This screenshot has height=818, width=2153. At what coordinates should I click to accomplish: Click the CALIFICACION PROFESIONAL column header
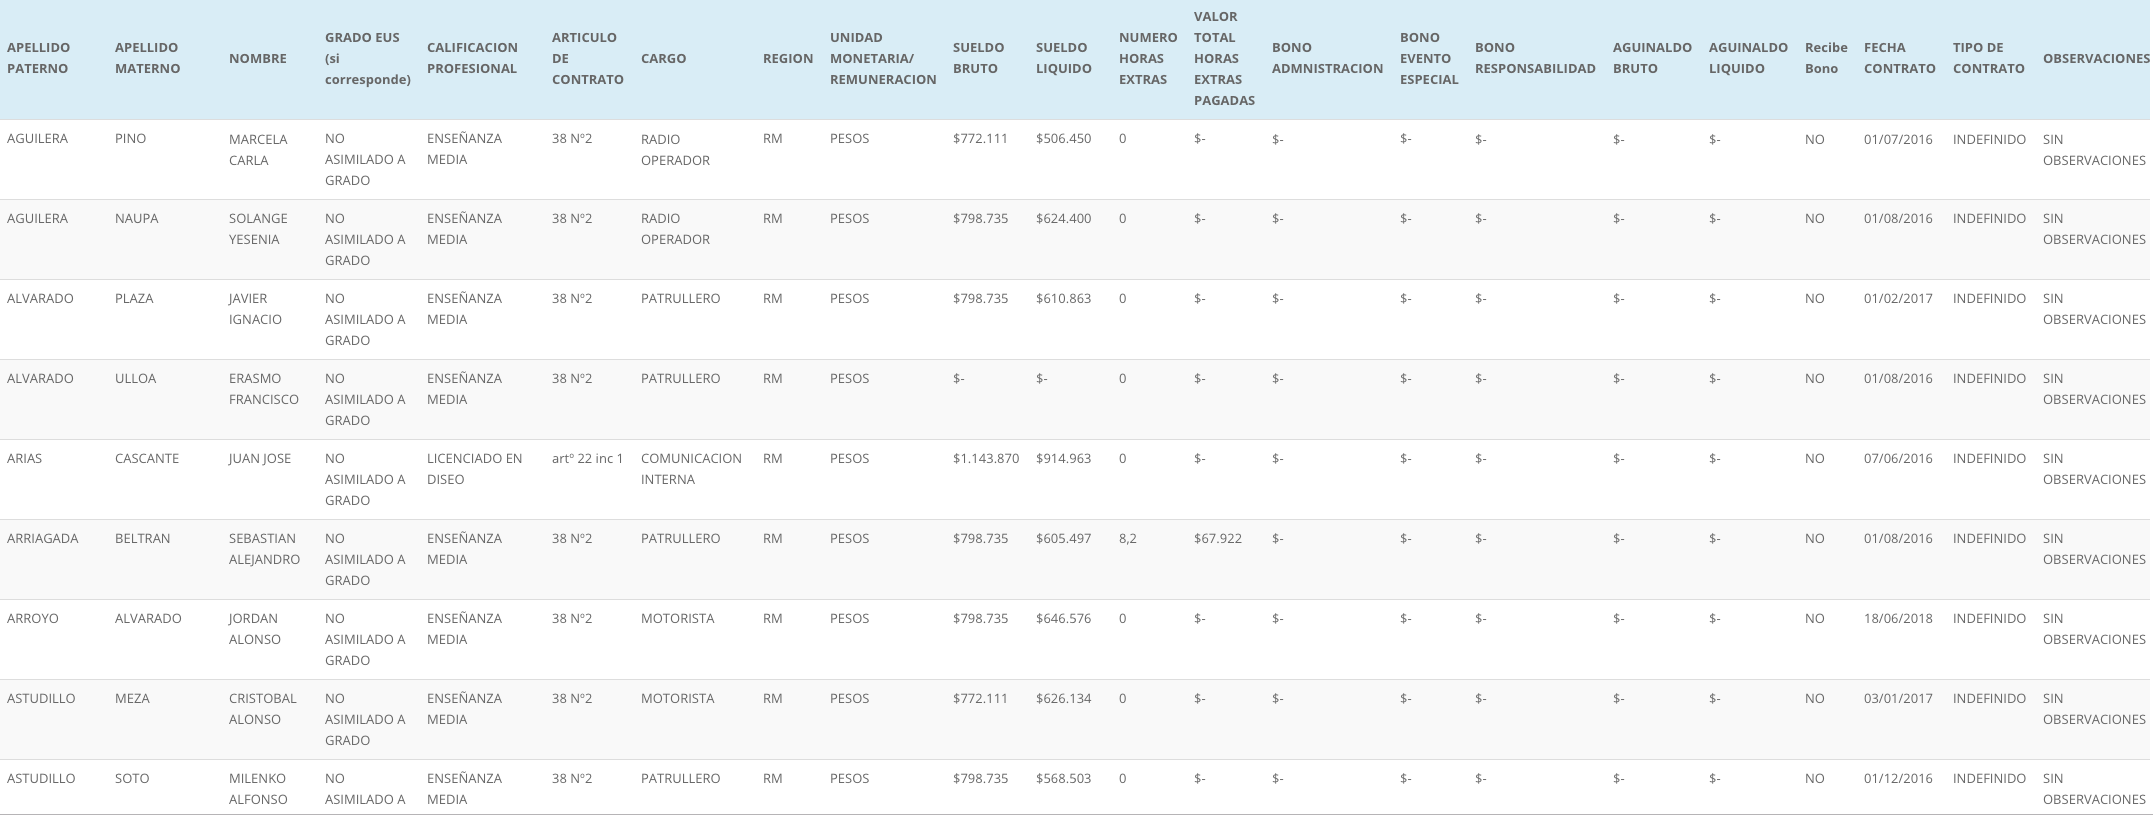point(472,58)
